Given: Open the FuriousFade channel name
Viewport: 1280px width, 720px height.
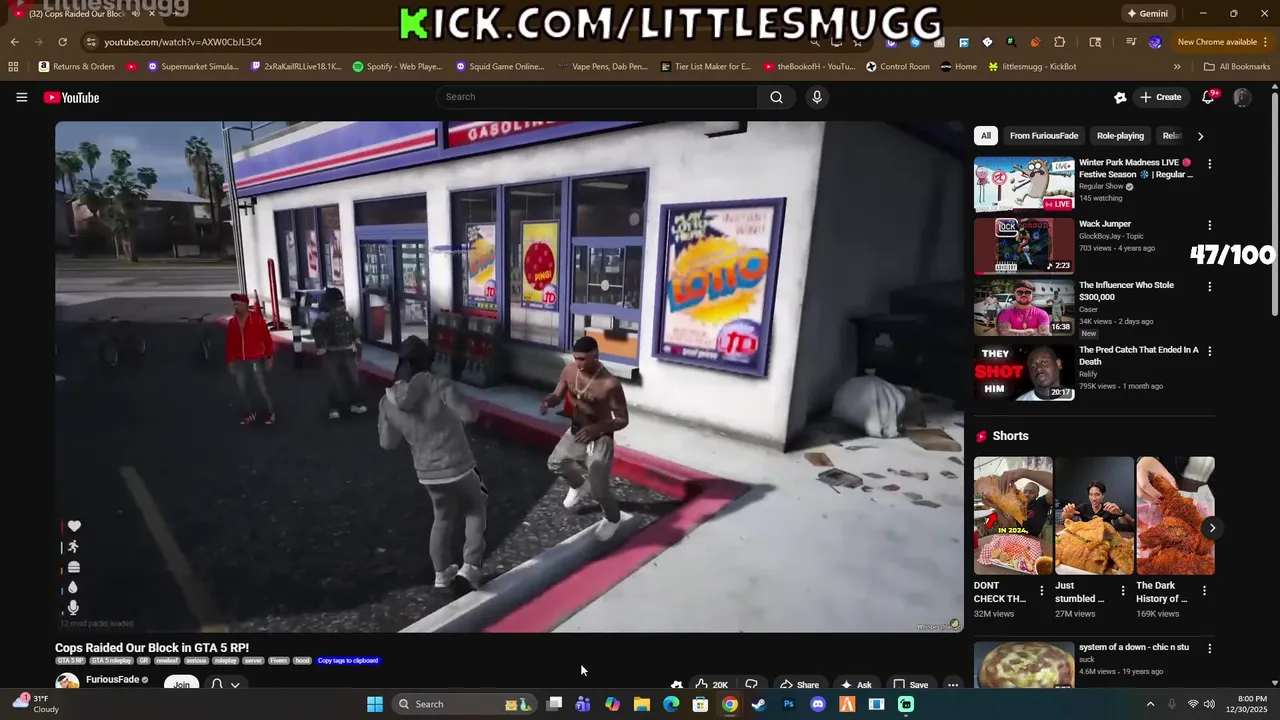Looking at the screenshot, I should tap(112, 680).
